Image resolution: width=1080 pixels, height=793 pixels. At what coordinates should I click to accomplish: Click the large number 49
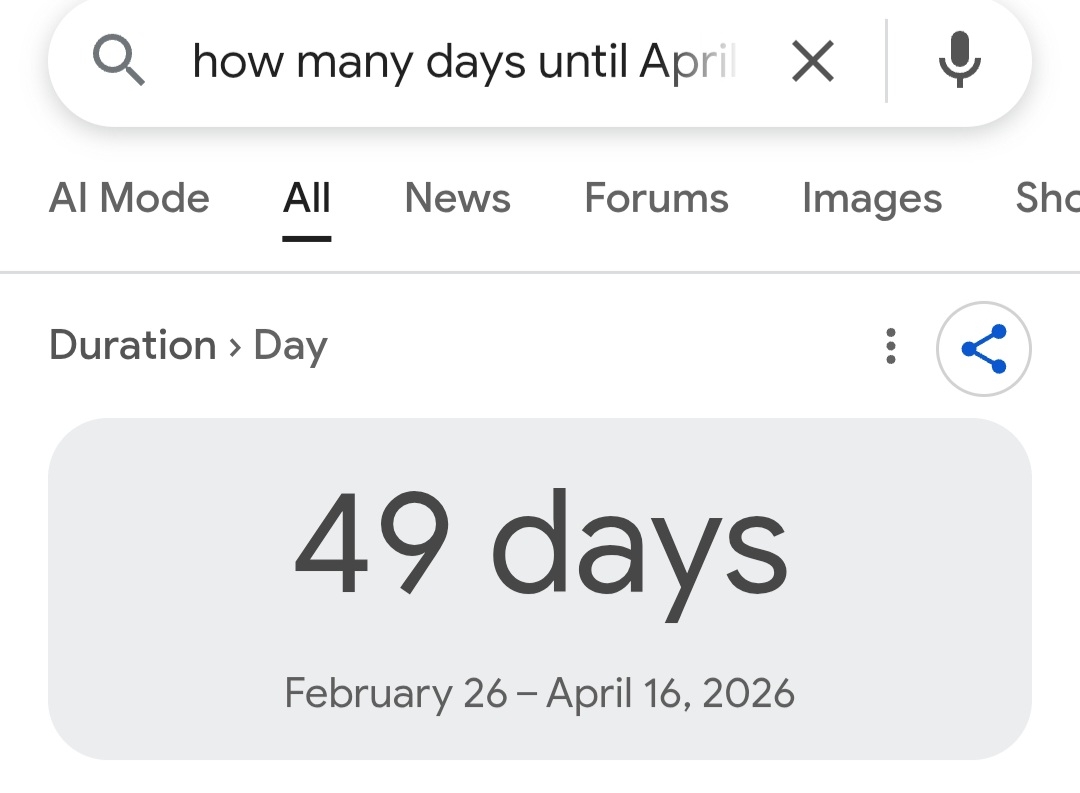point(371,545)
